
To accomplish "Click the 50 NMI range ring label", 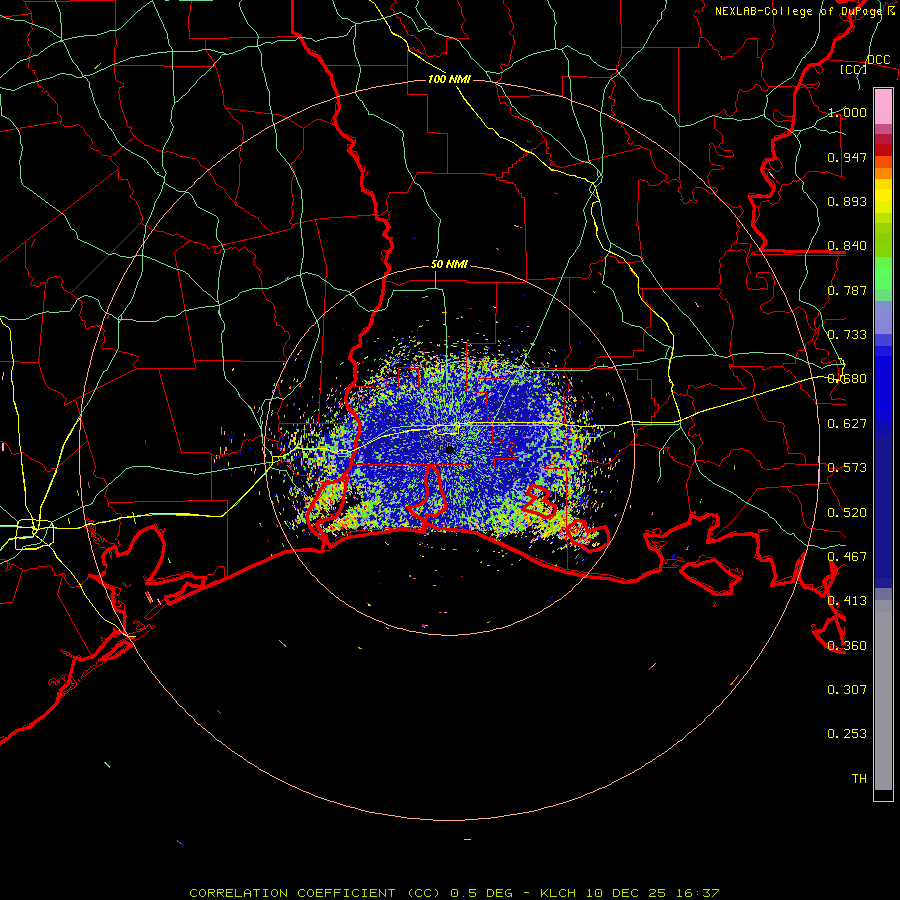I will (x=449, y=265).
